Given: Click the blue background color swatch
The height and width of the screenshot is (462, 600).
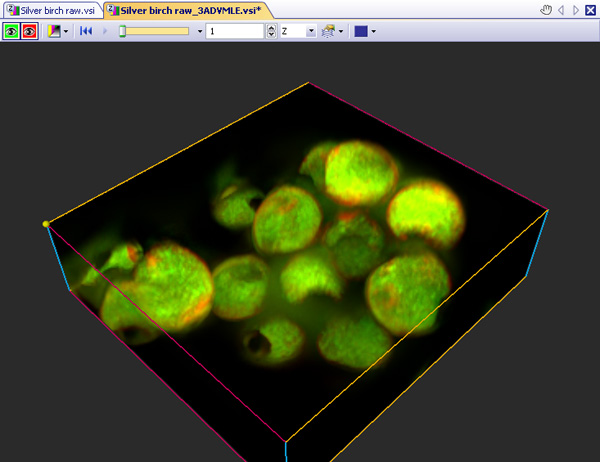Looking at the screenshot, I should [x=360, y=31].
